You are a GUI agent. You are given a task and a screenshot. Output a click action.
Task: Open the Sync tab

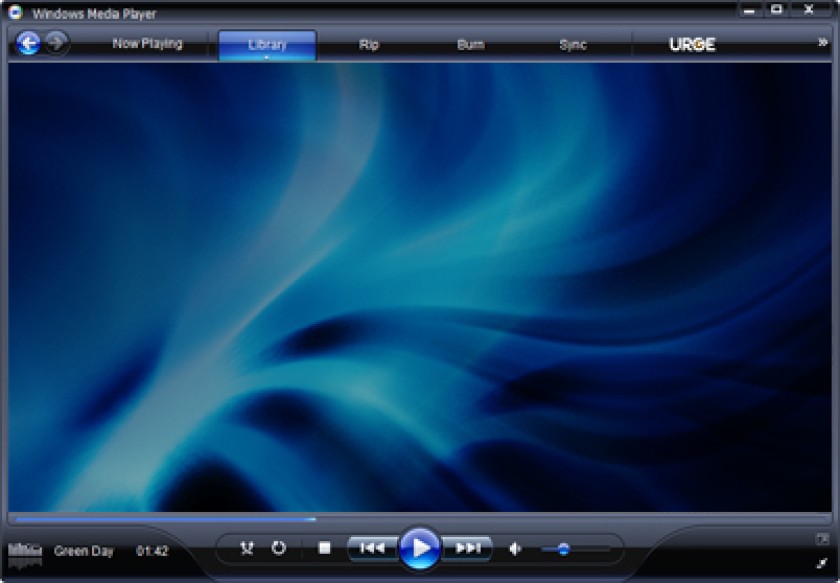point(573,44)
